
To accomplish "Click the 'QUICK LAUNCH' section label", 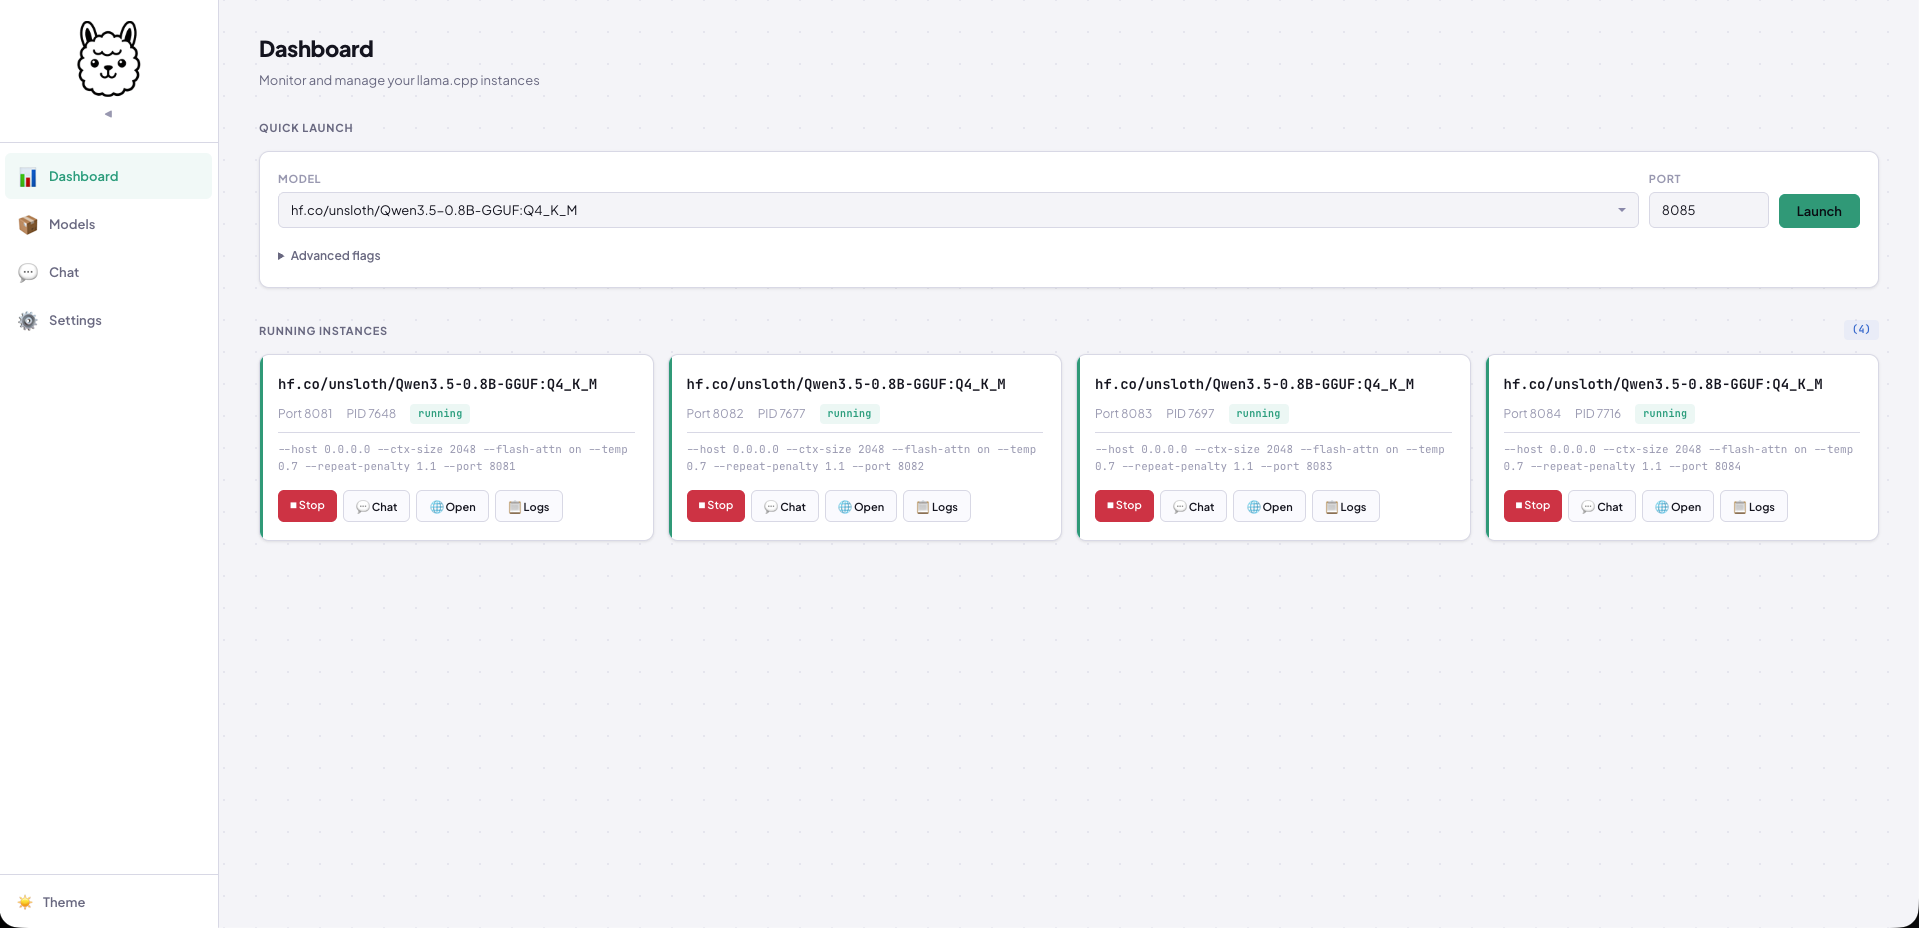I will pyautogui.click(x=306, y=128).
